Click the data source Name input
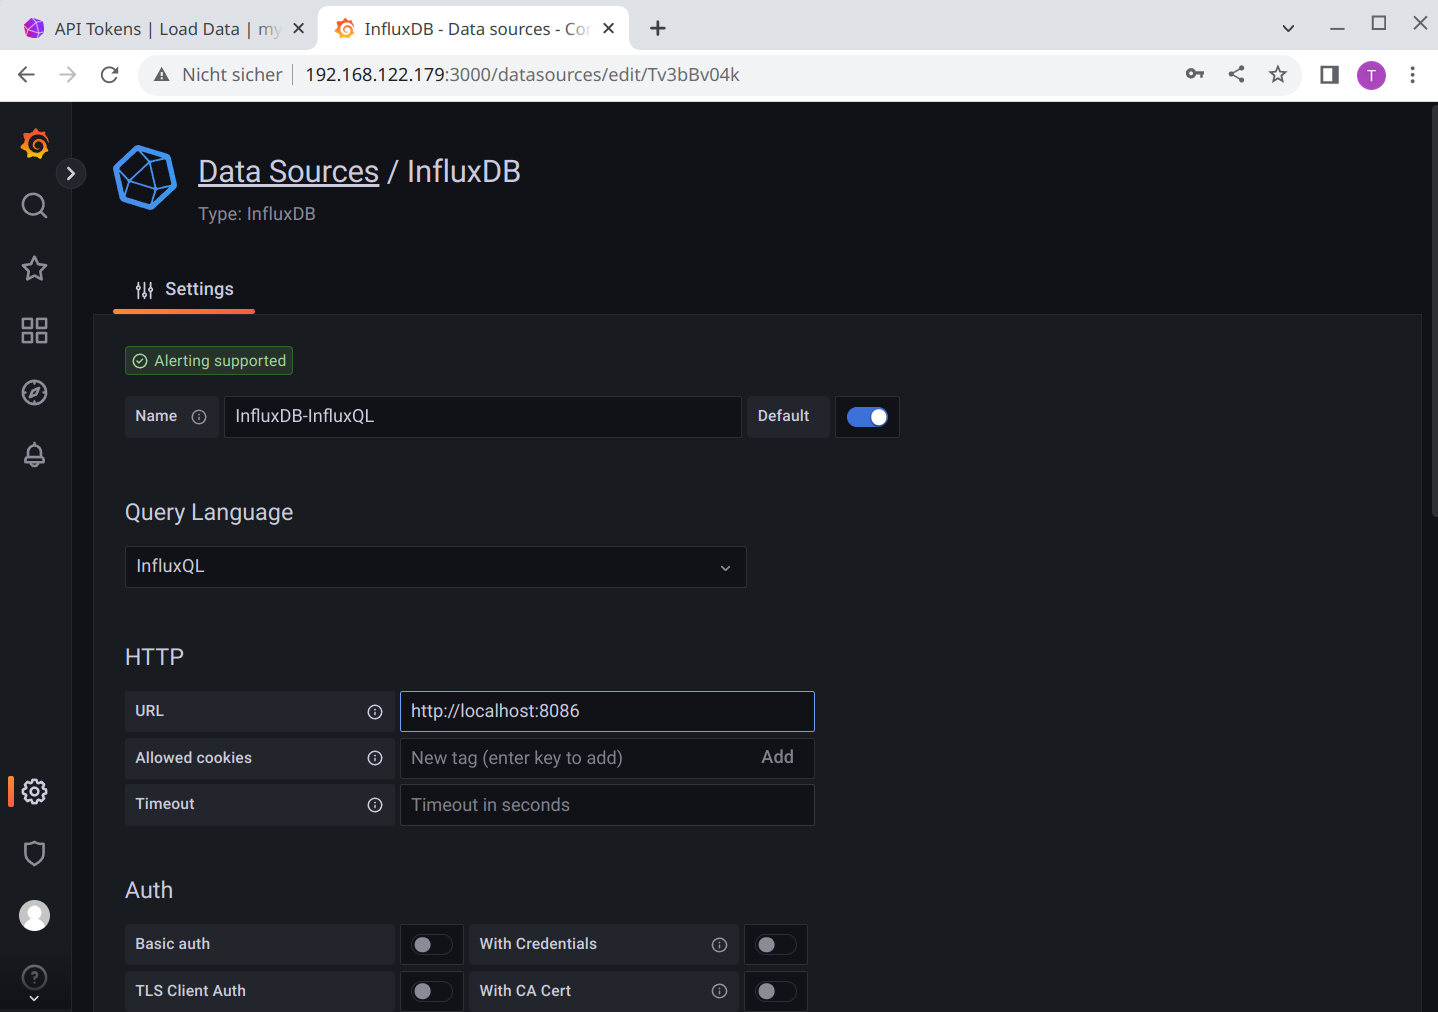Viewport: 1438px width, 1012px height. [482, 417]
